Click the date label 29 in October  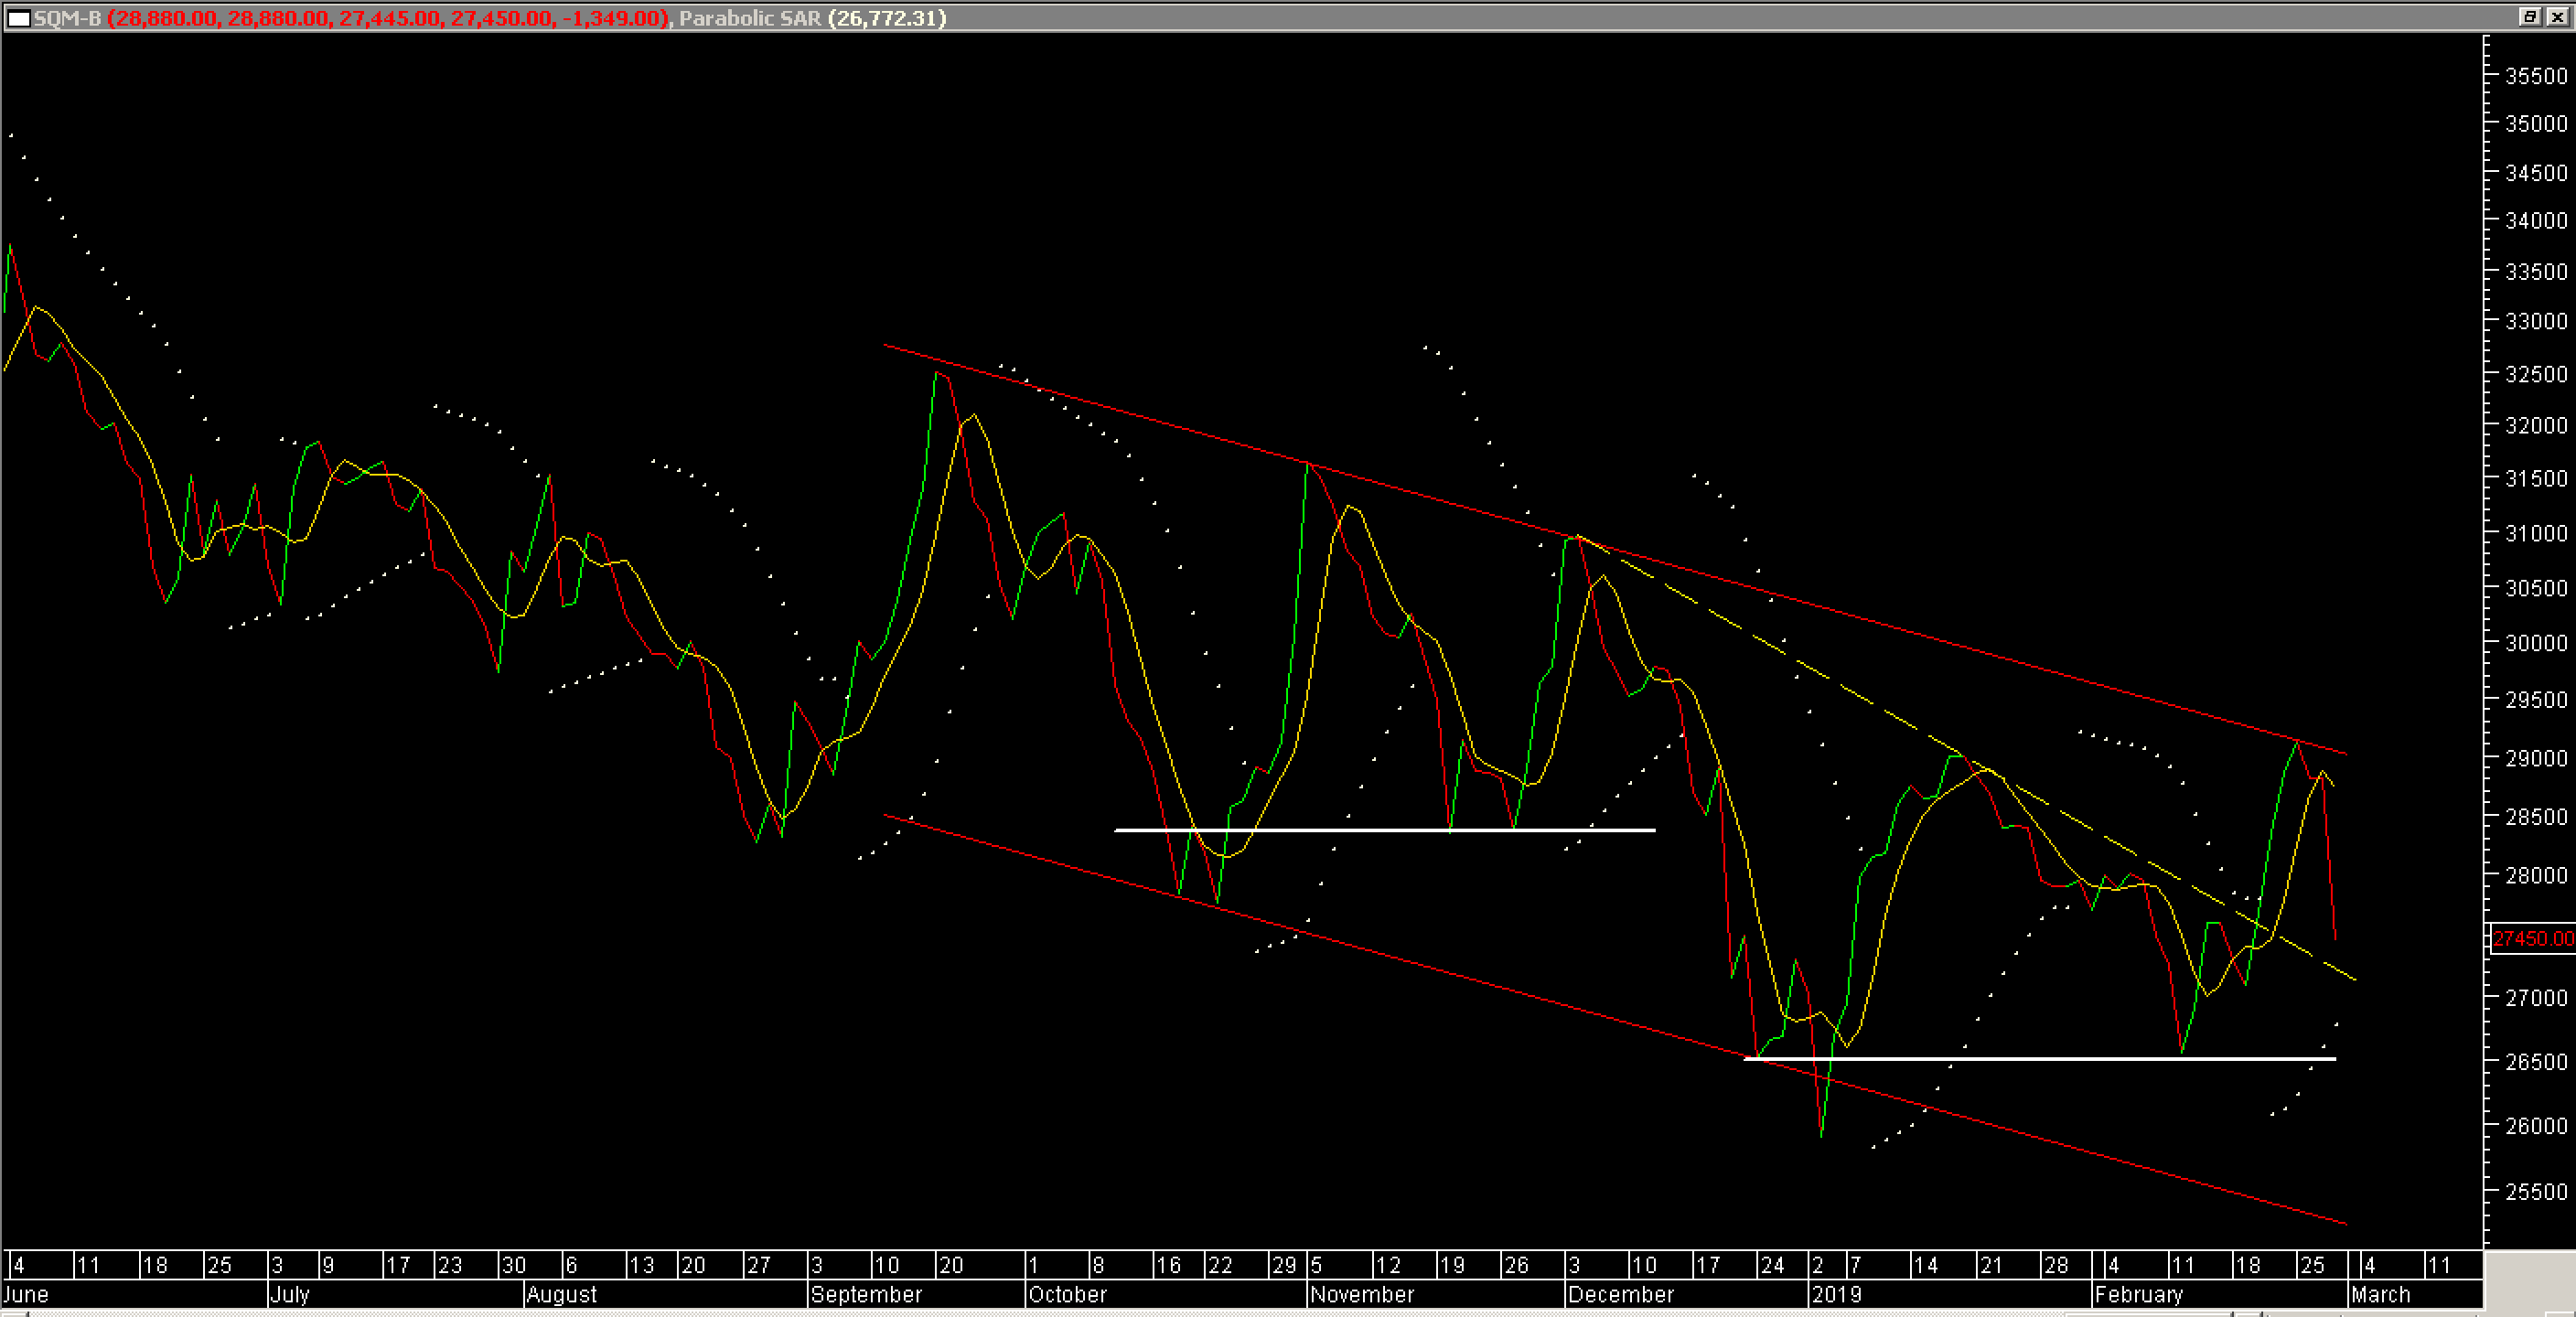point(1284,1265)
